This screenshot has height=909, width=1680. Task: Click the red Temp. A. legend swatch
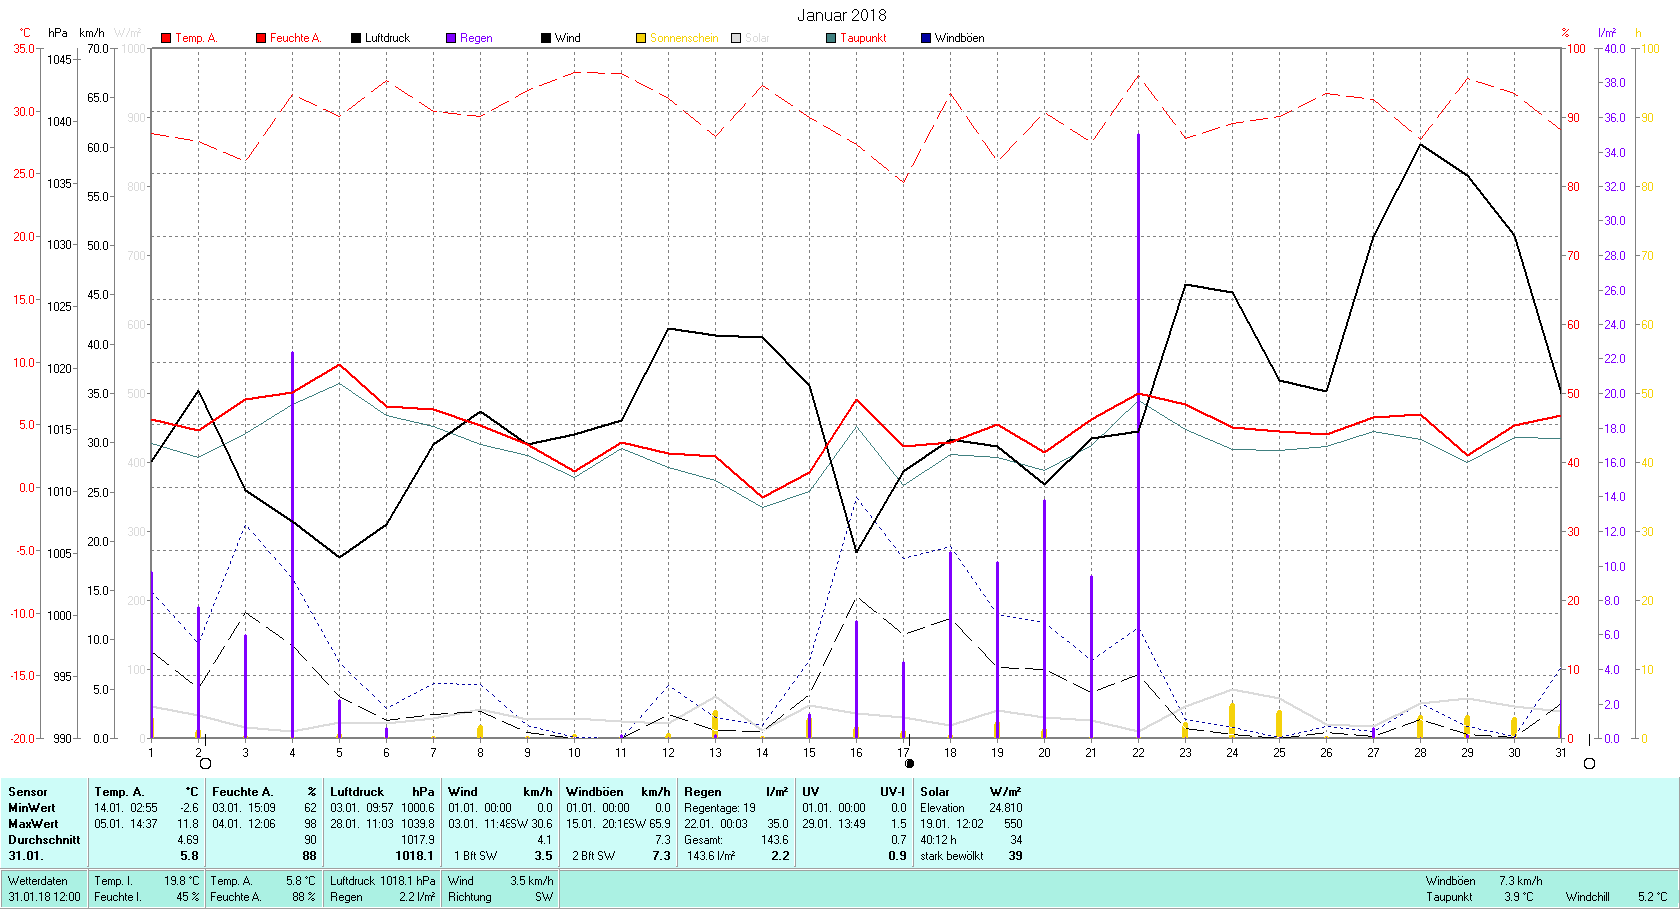coord(166,38)
